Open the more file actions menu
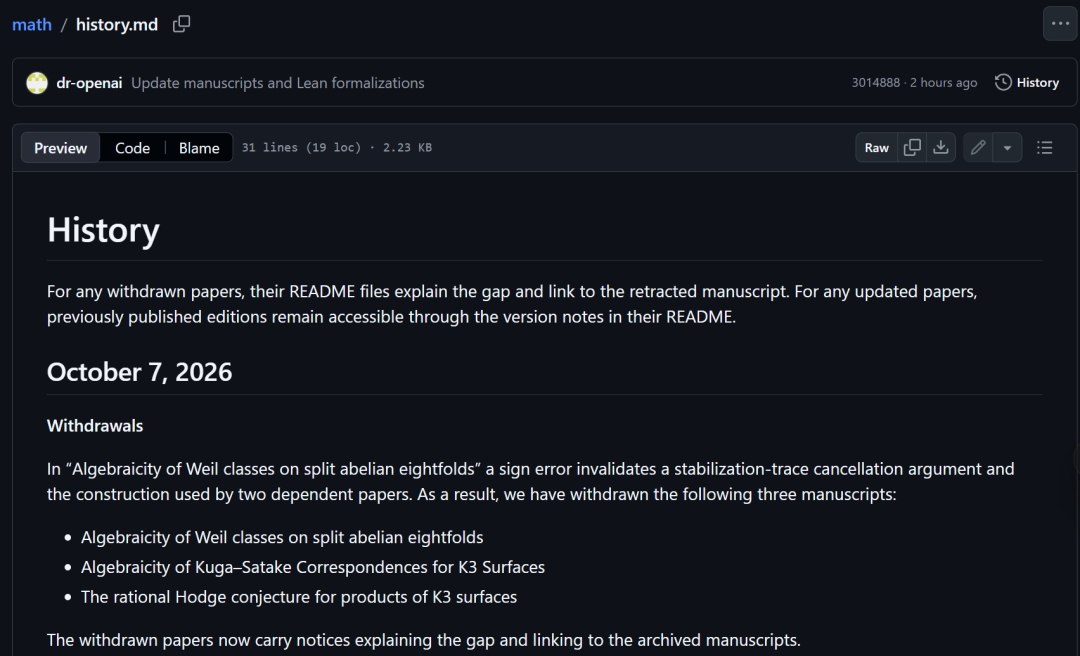This screenshot has height=656, width=1080. coord(1060,24)
